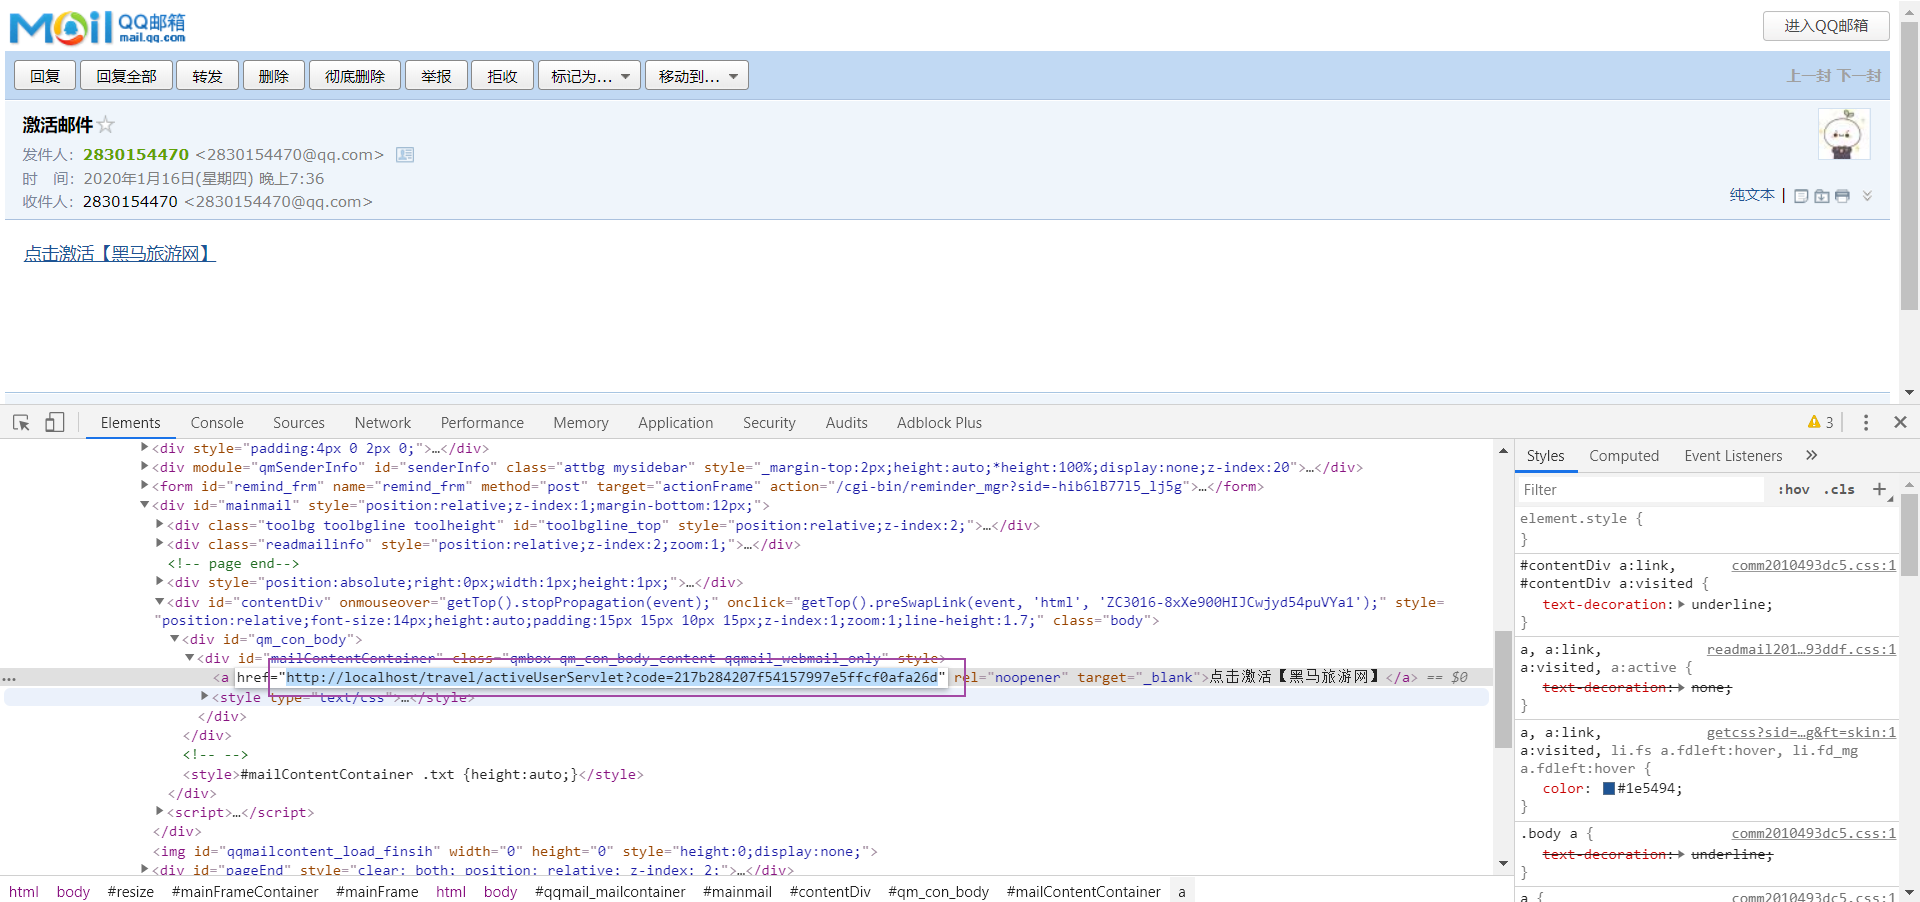This screenshot has height=902, width=1920.
Task: Select #contentDiv in the breadcrumb bar
Action: tap(830, 891)
